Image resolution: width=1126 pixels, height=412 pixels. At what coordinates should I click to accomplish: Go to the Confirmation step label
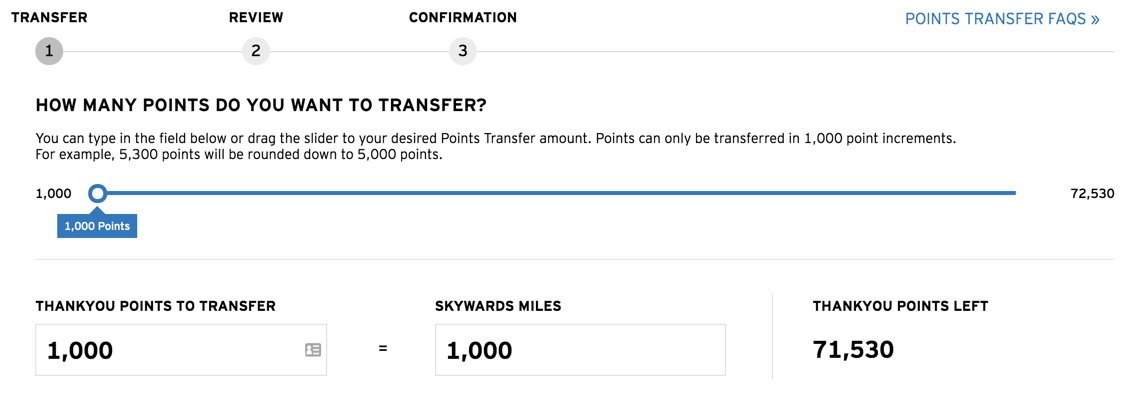pos(462,17)
